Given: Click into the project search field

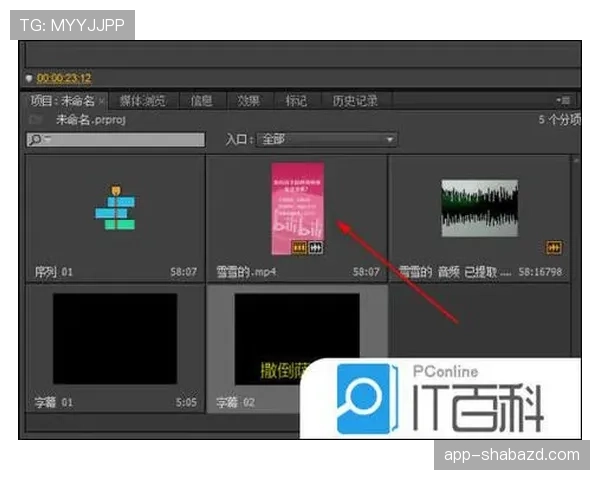Looking at the screenshot, I should [x=116, y=140].
